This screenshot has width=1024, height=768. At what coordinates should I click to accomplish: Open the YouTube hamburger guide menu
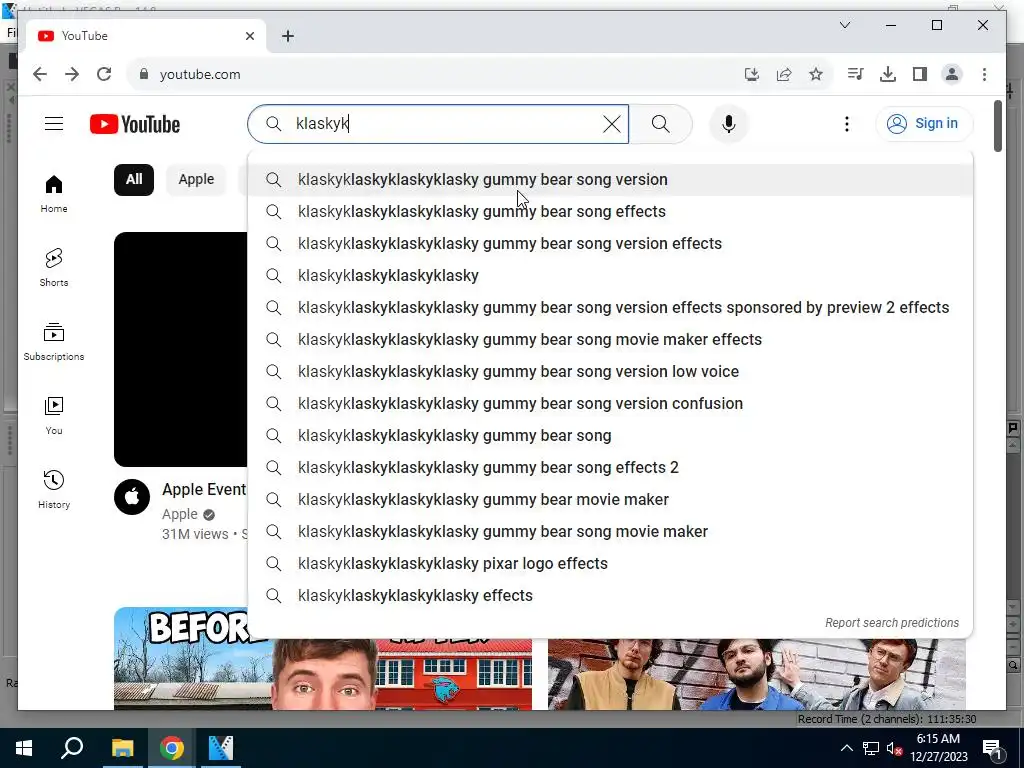tap(54, 123)
